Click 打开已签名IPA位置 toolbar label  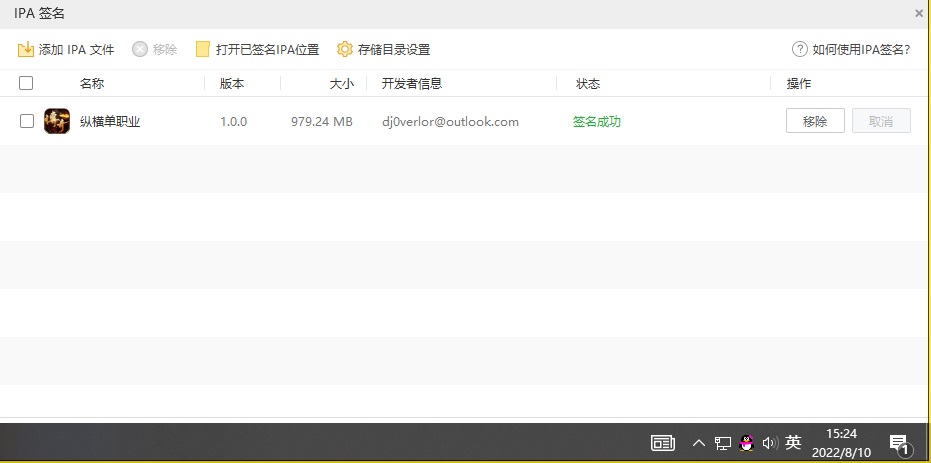click(268, 50)
